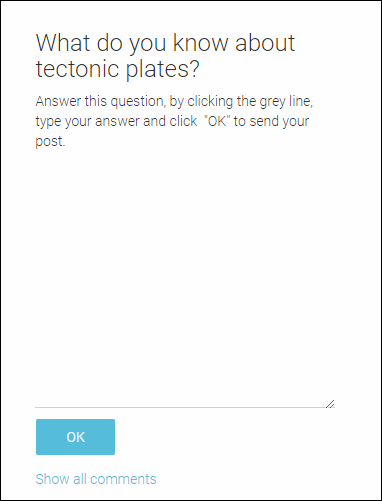This screenshot has width=382, height=501.
Task: Click "What do you know about" heading line
Action: click(x=165, y=43)
